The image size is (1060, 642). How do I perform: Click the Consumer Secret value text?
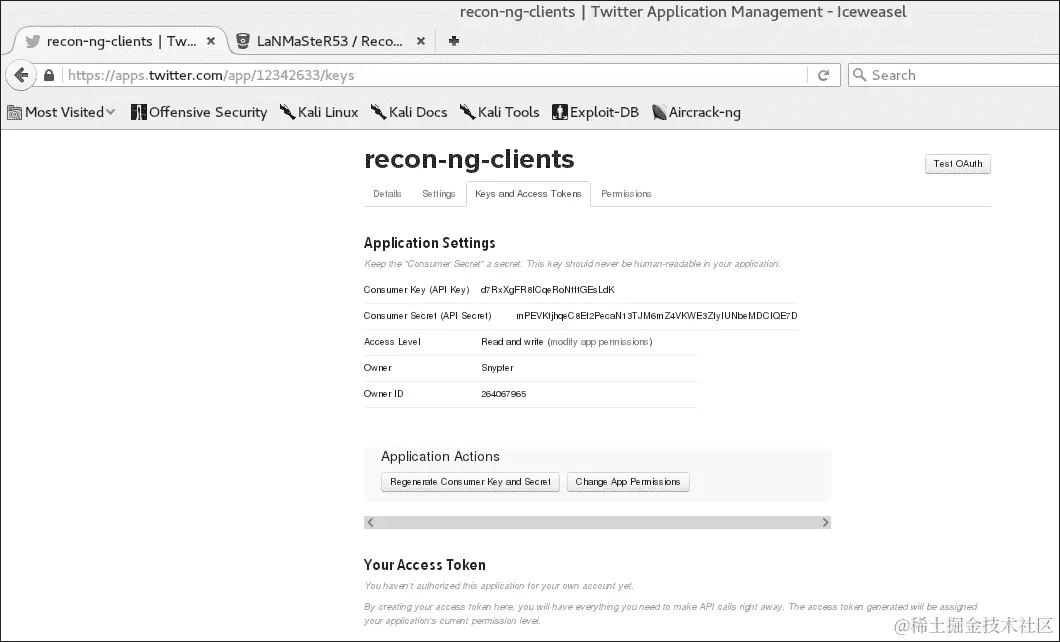coord(656,316)
